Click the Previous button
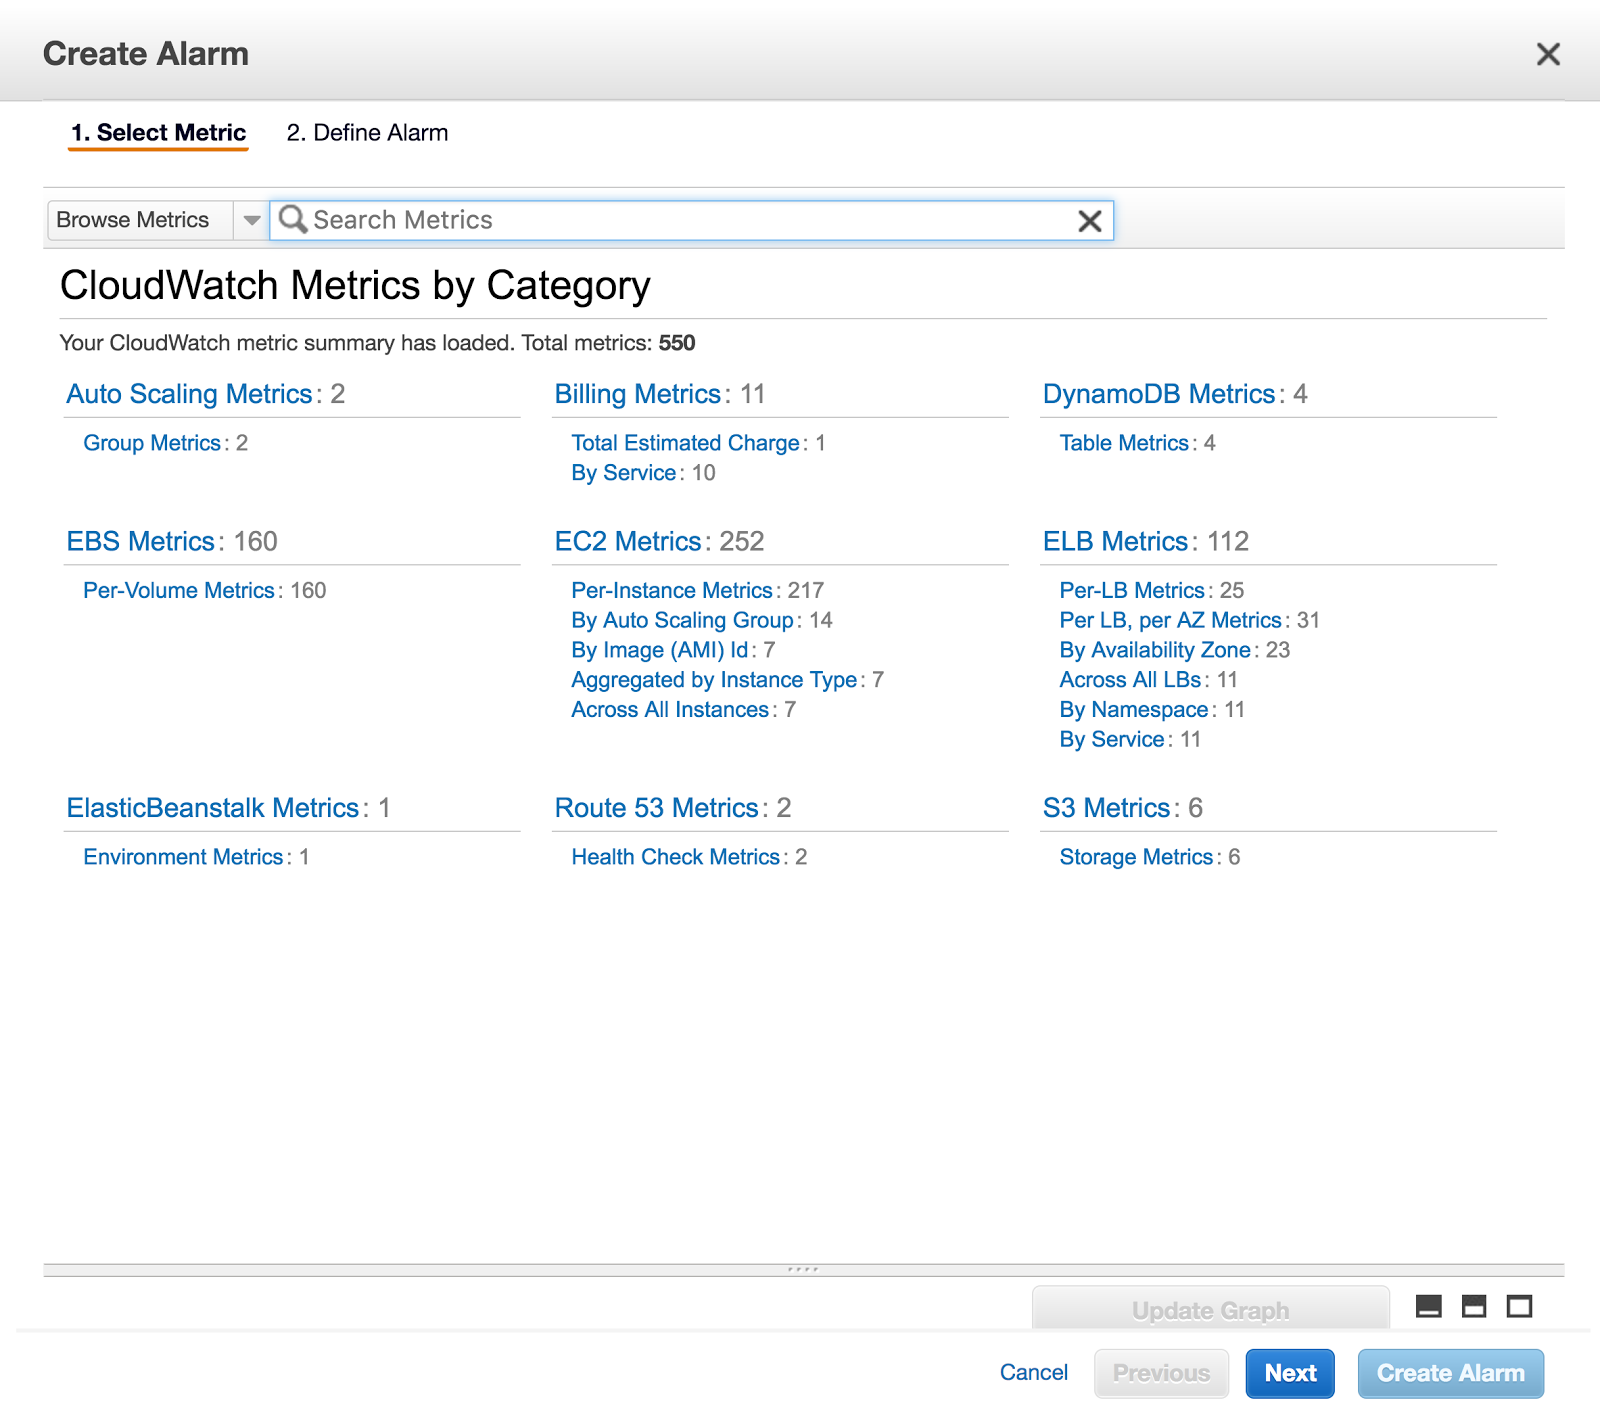The width and height of the screenshot is (1600, 1411). (1161, 1373)
